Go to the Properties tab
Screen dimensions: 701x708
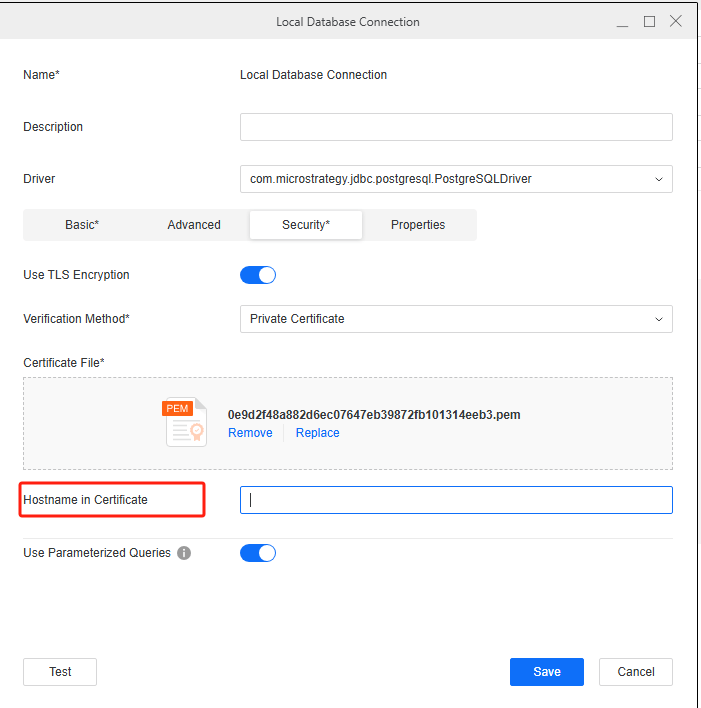click(418, 225)
